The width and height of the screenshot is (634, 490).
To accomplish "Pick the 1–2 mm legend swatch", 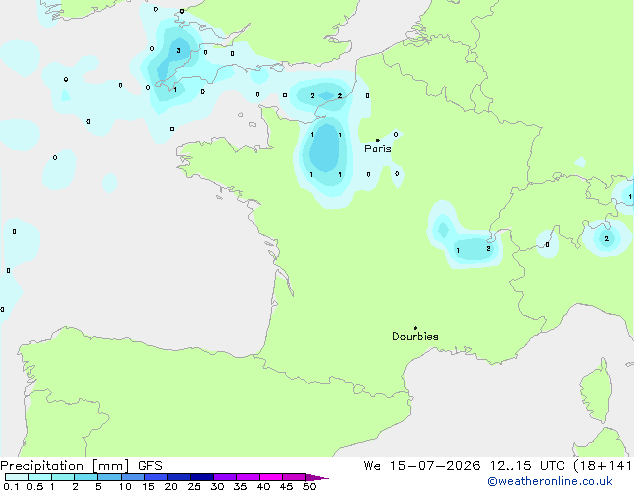I will pos(63,477).
